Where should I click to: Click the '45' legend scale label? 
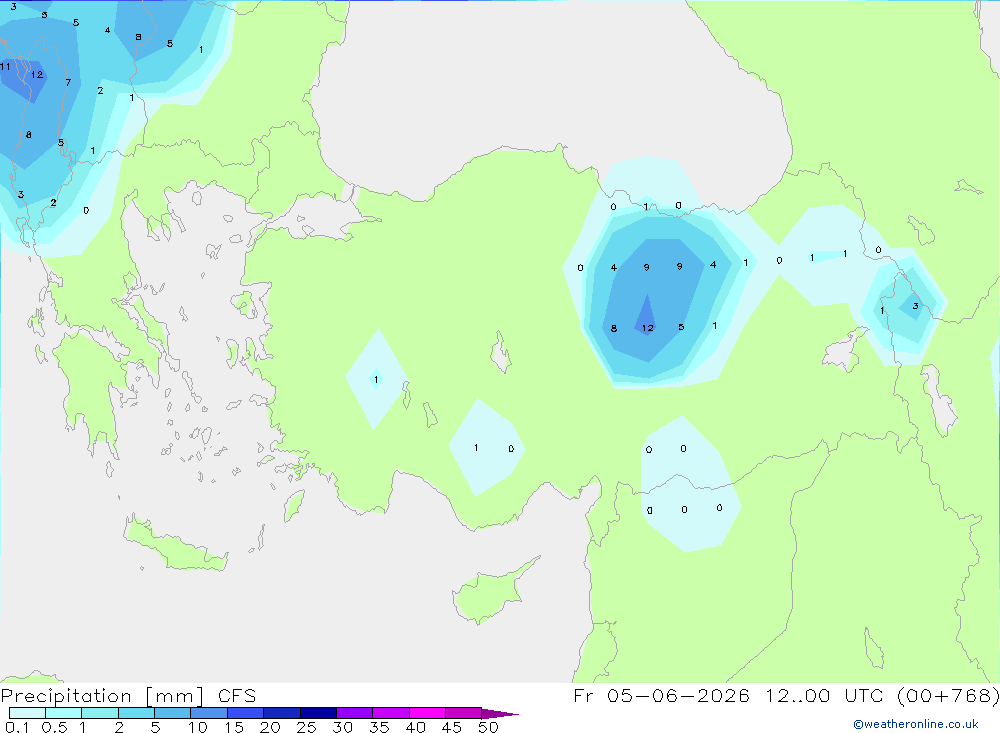pyautogui.click(x=452, y=727)
